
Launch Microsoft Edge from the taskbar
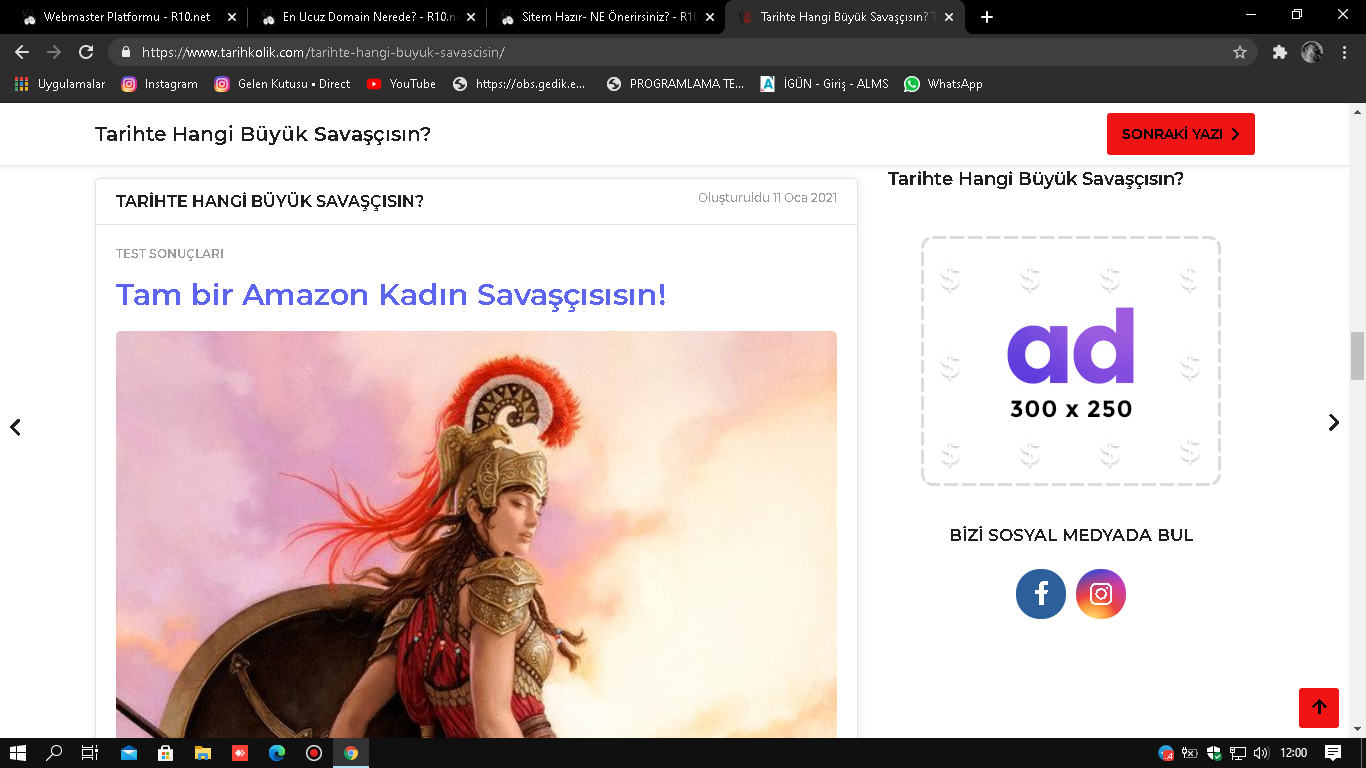[x=277, y=753]
